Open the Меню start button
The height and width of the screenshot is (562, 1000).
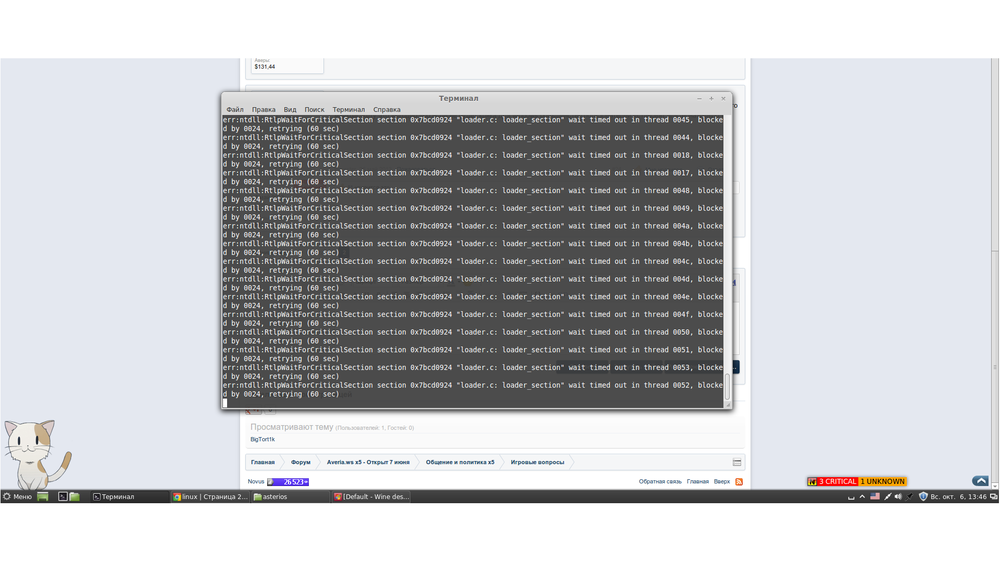pyautogui.click(x=17, y=497)
